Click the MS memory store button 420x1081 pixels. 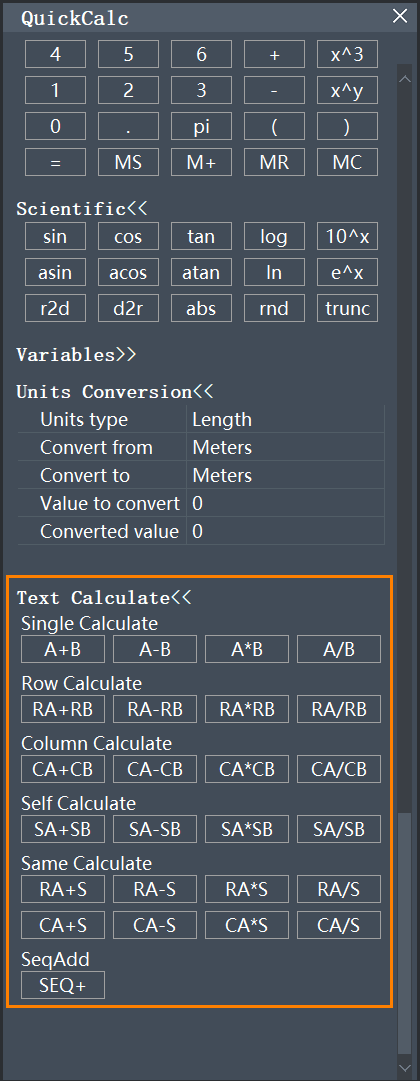point(128,162)
